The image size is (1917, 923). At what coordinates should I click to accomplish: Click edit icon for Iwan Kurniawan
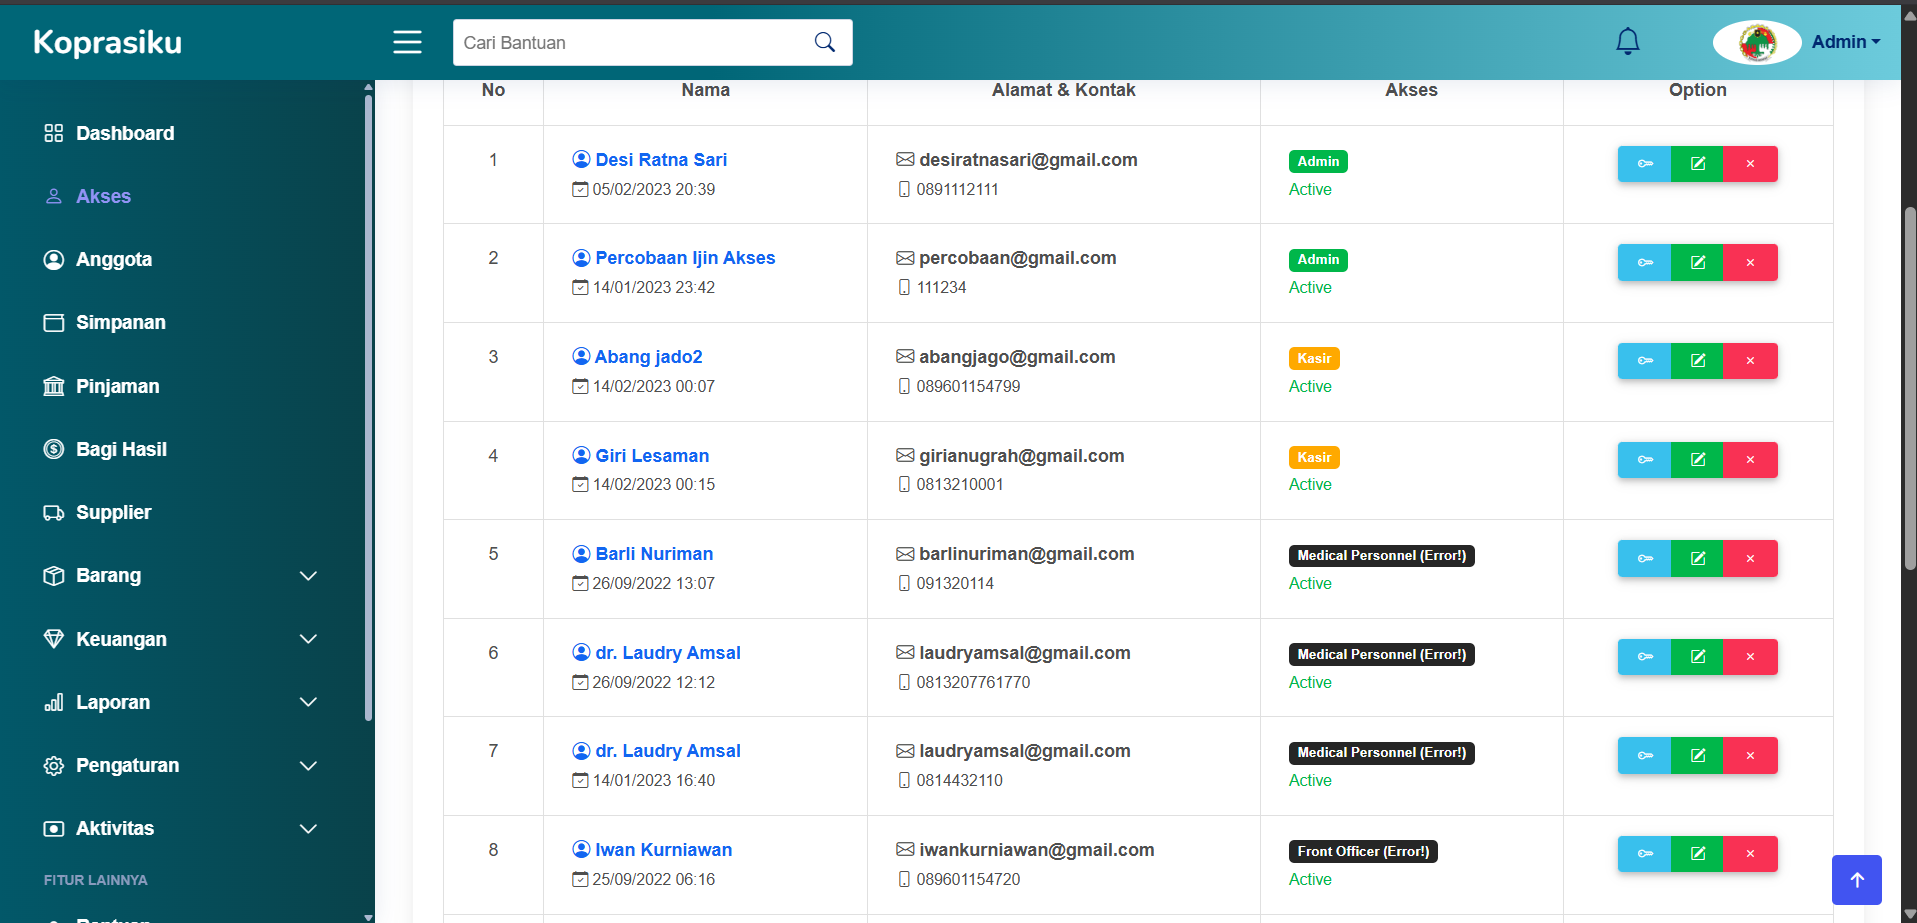pyautogui.click(x=1697, y=854)
